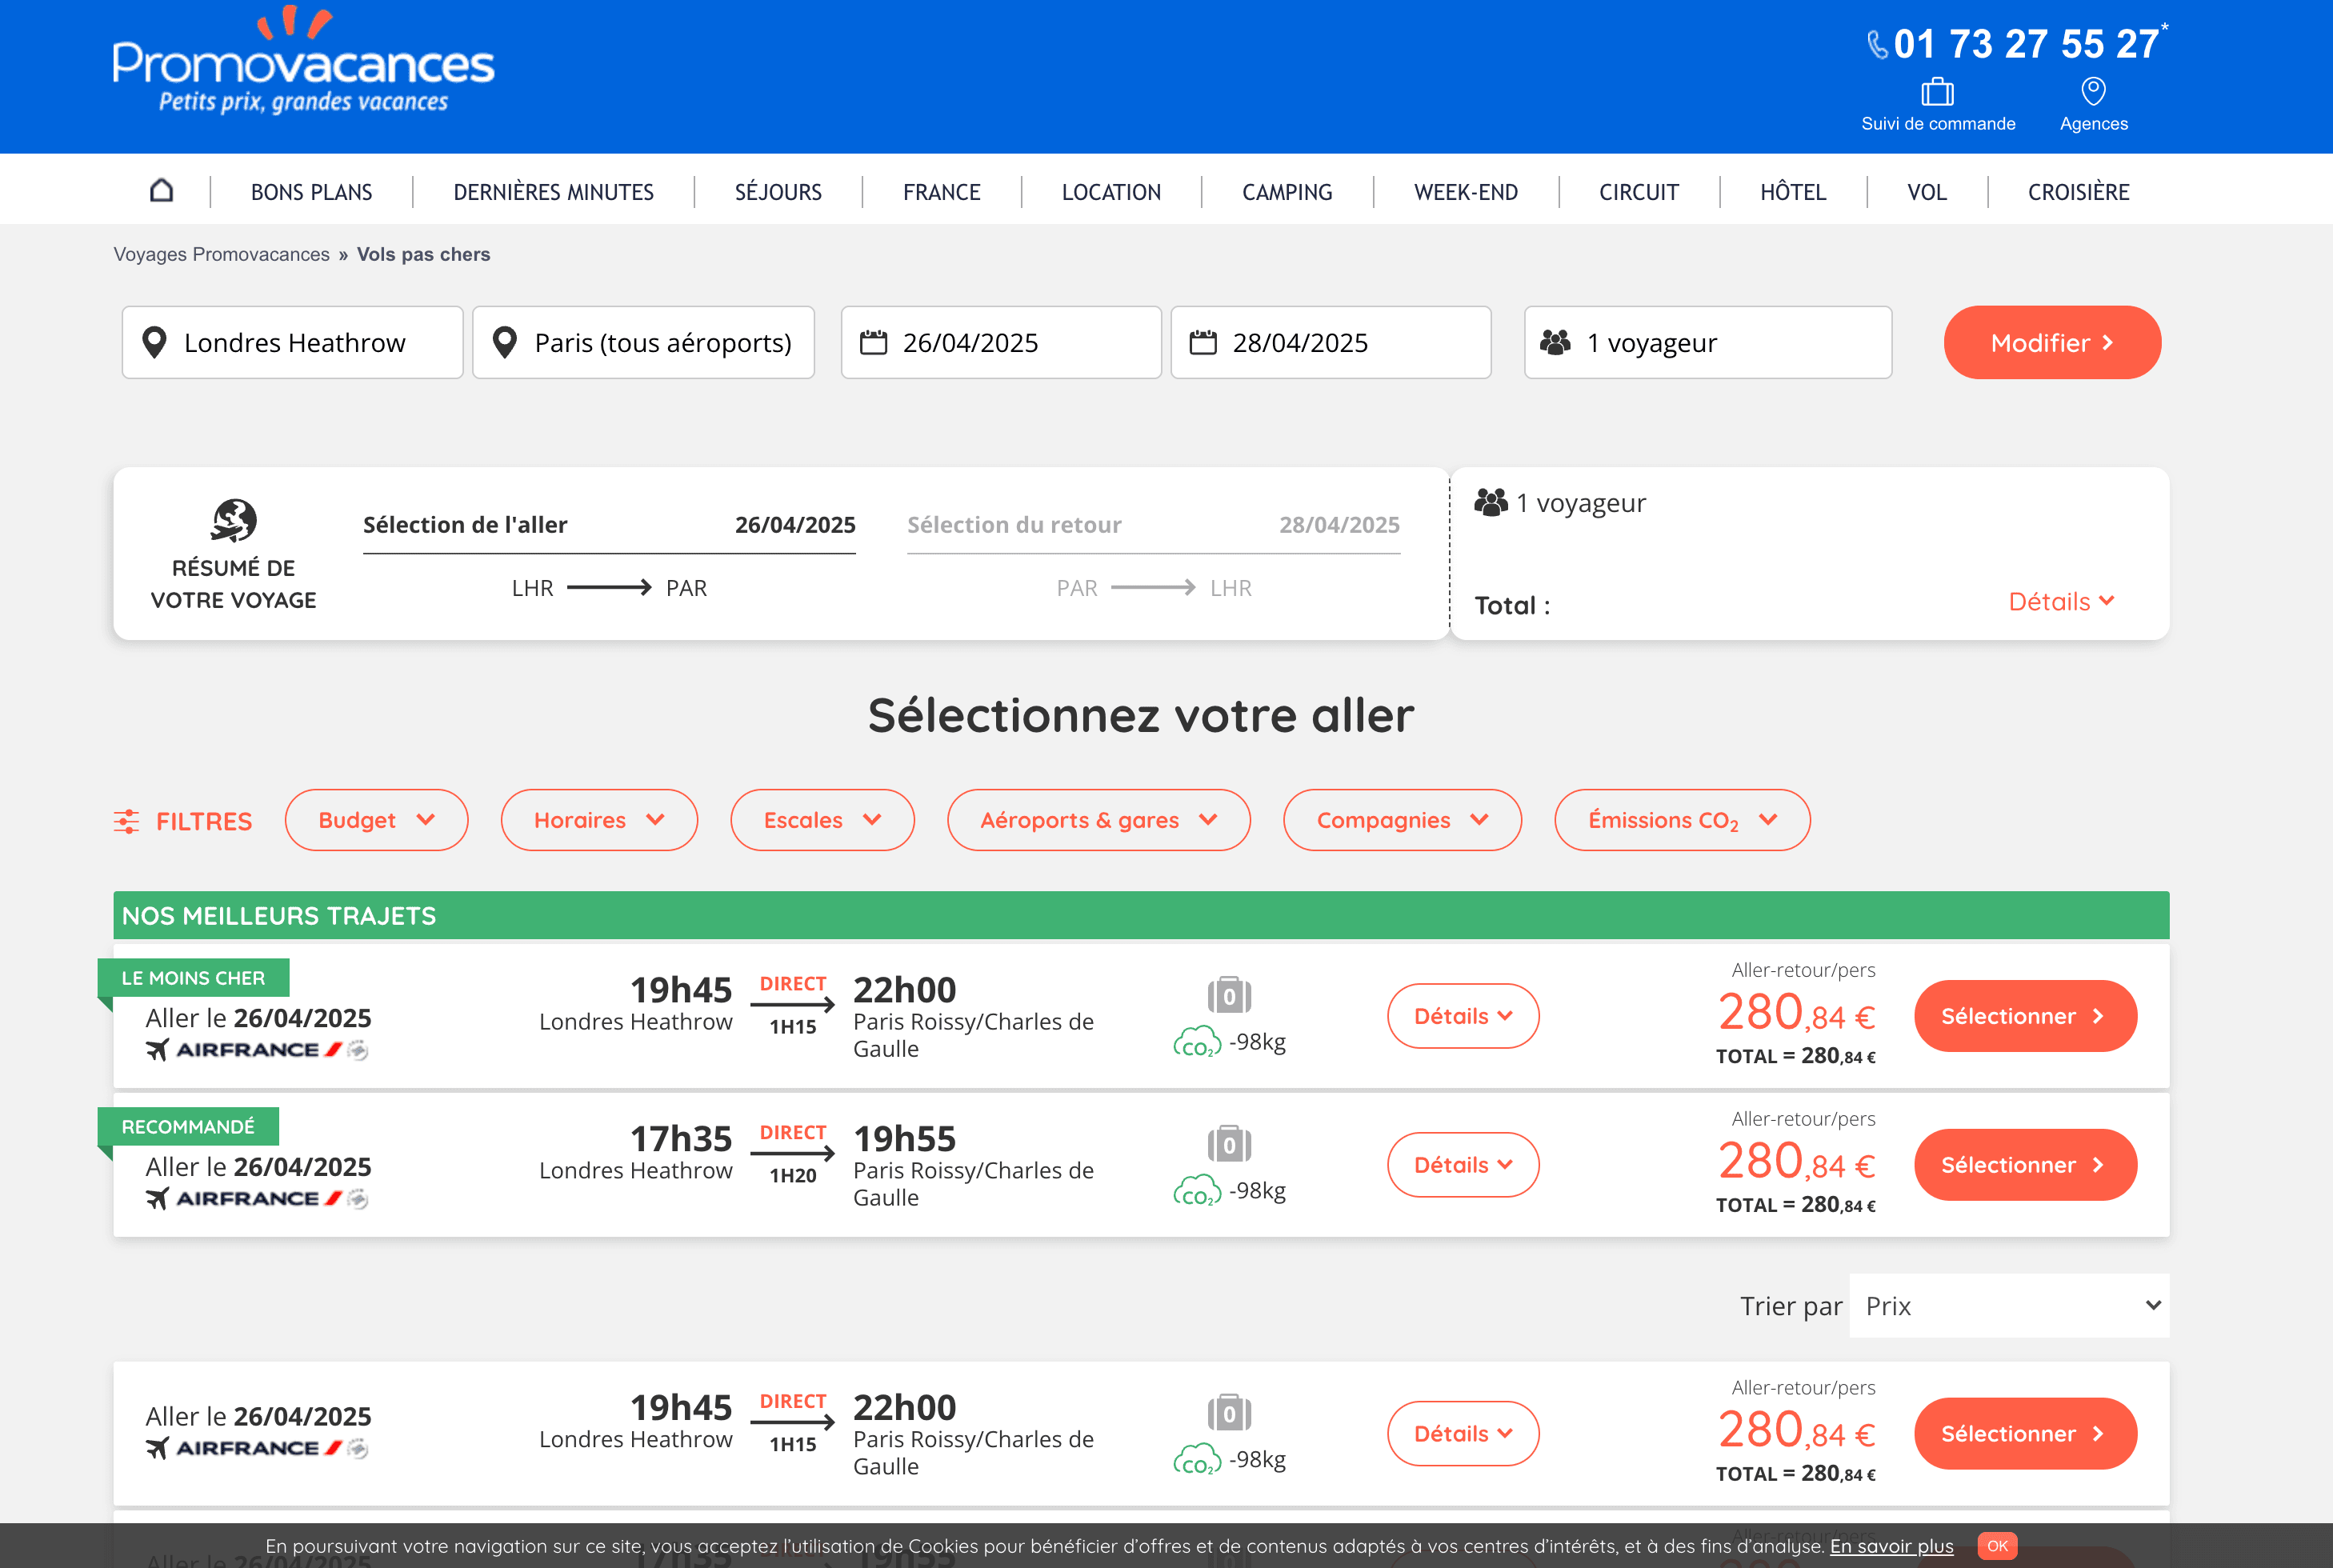The width and height of the screenshot is (2333, 1568).
Task: Open the Escales filter dropdown
Action: (822, 820)
